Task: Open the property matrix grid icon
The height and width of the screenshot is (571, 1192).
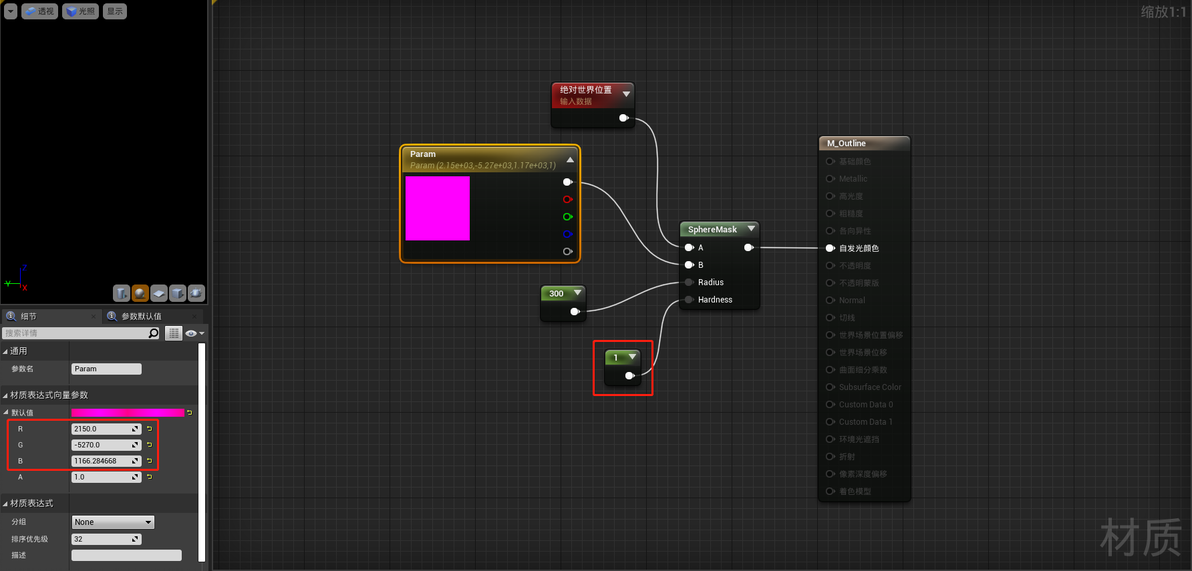Action: coord(173,333)
